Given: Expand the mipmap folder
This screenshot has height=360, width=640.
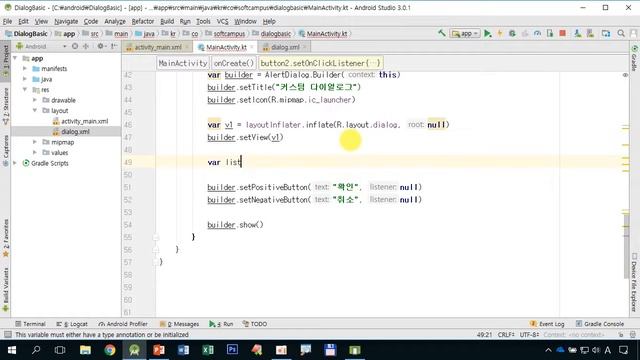Looking at the screenshot, I should tap(35, 142).
